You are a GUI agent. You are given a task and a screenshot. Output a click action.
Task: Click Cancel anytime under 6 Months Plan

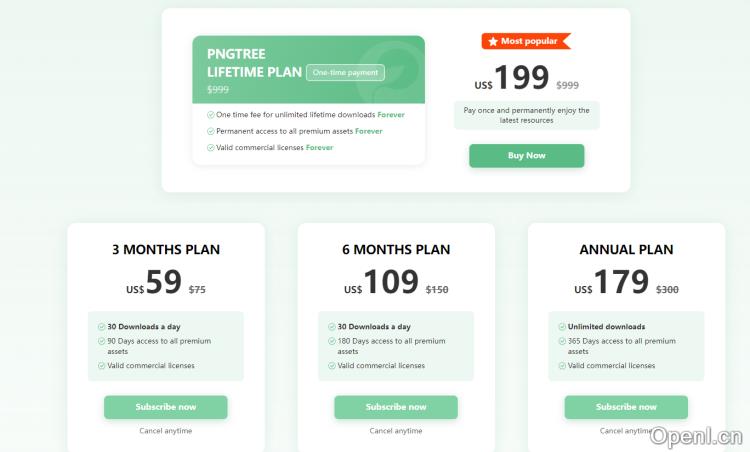pyautogui.click(x=396, y=431)
